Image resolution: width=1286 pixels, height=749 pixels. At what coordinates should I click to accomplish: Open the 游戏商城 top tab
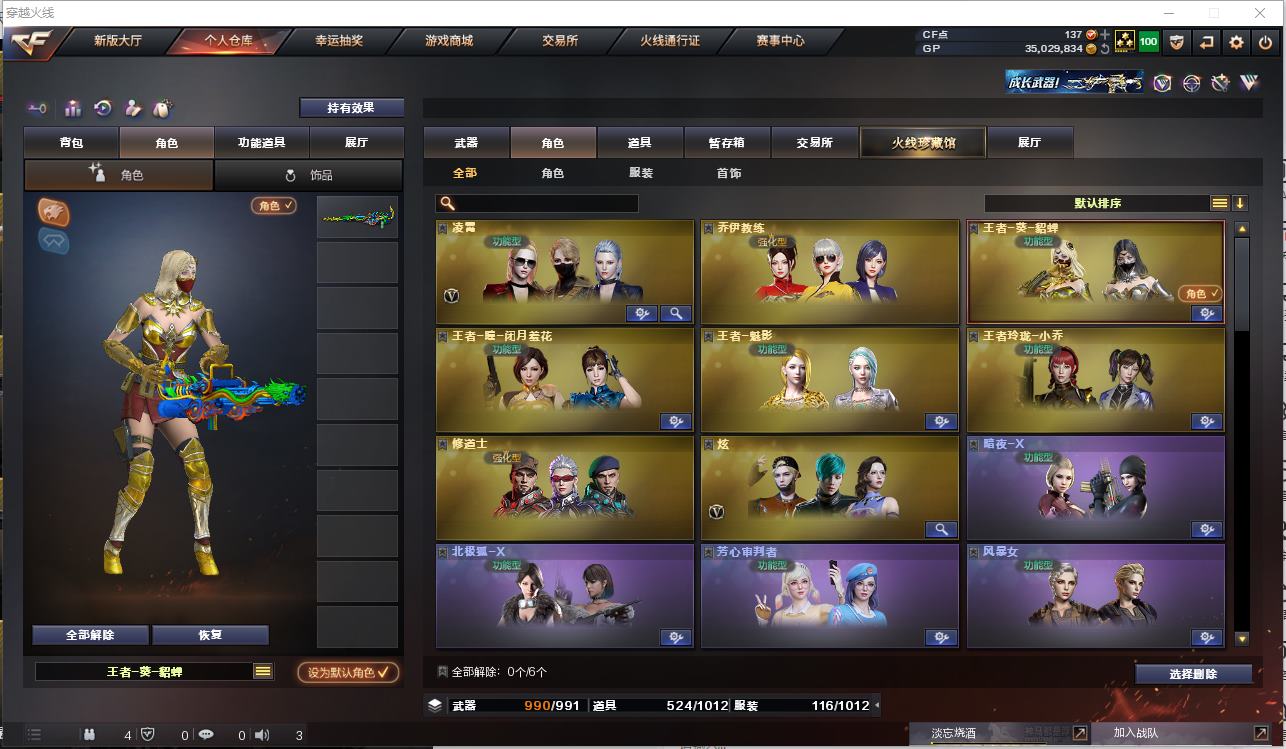pyautogui.click(x=449, y=41)
